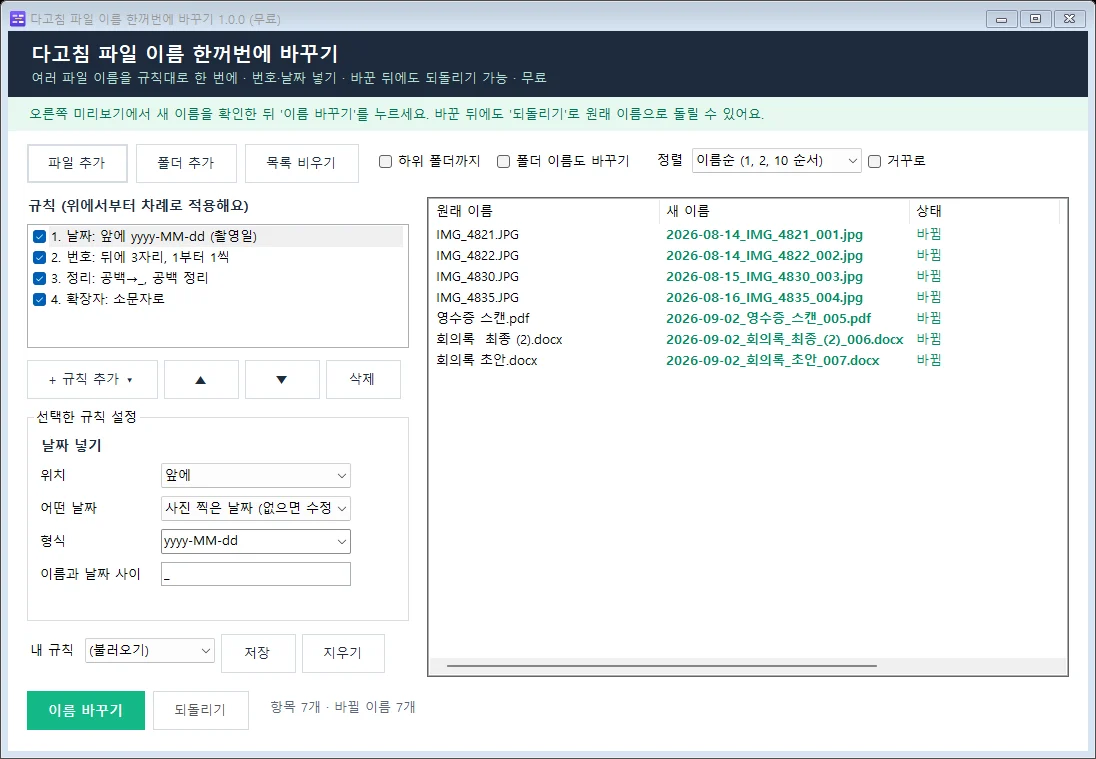This screenshot has height=759, width=1096.
Task: Open the 형식 yyyy-MM-dd dropdown
Action: [x=256, y=541]
